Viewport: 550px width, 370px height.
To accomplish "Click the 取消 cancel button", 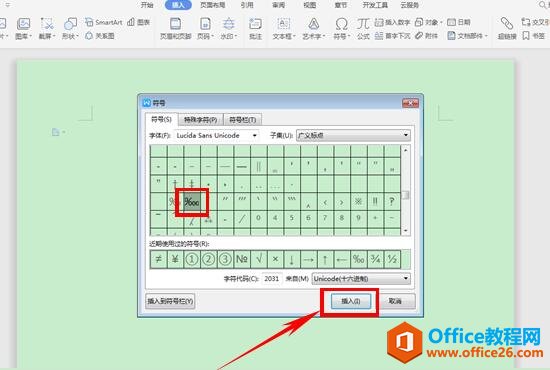I will pyautogui.click(x=395, y=301).
